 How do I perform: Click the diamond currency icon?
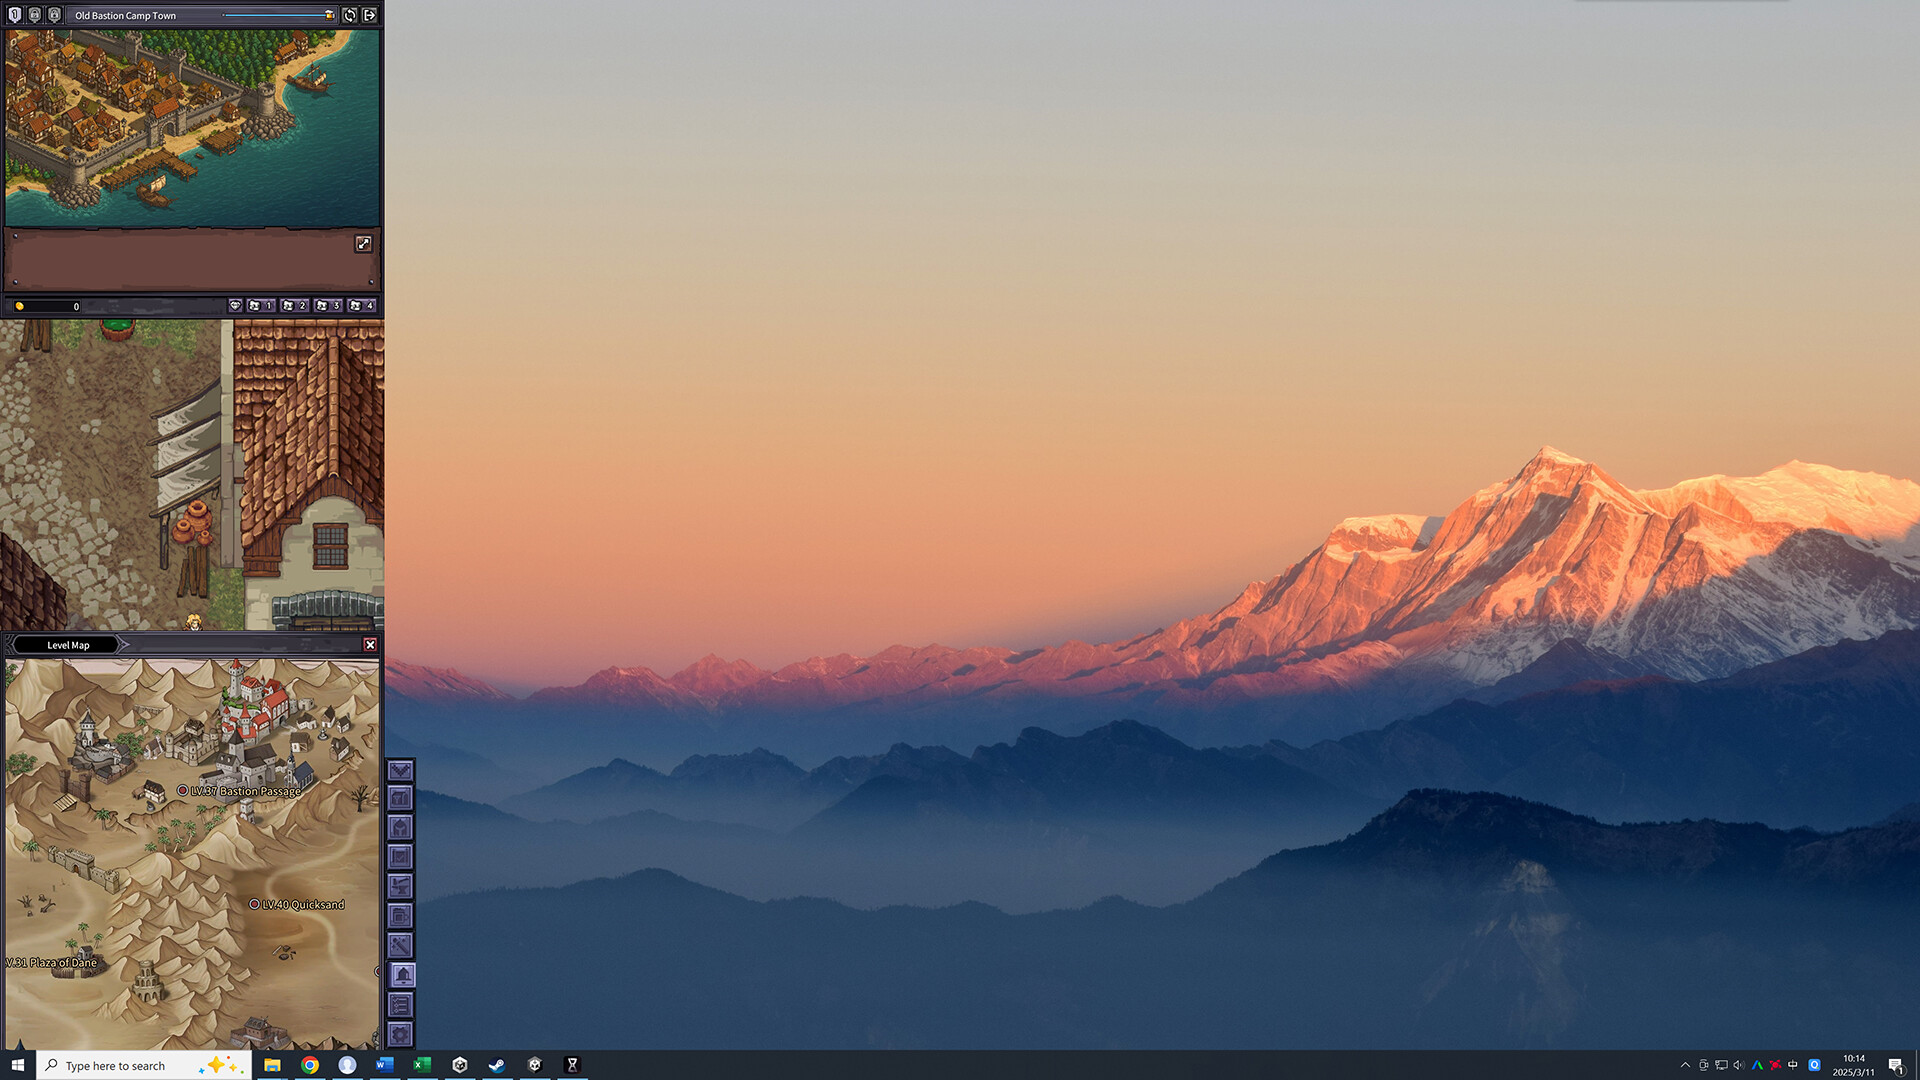pyautogui.click(x=236, y=306)
